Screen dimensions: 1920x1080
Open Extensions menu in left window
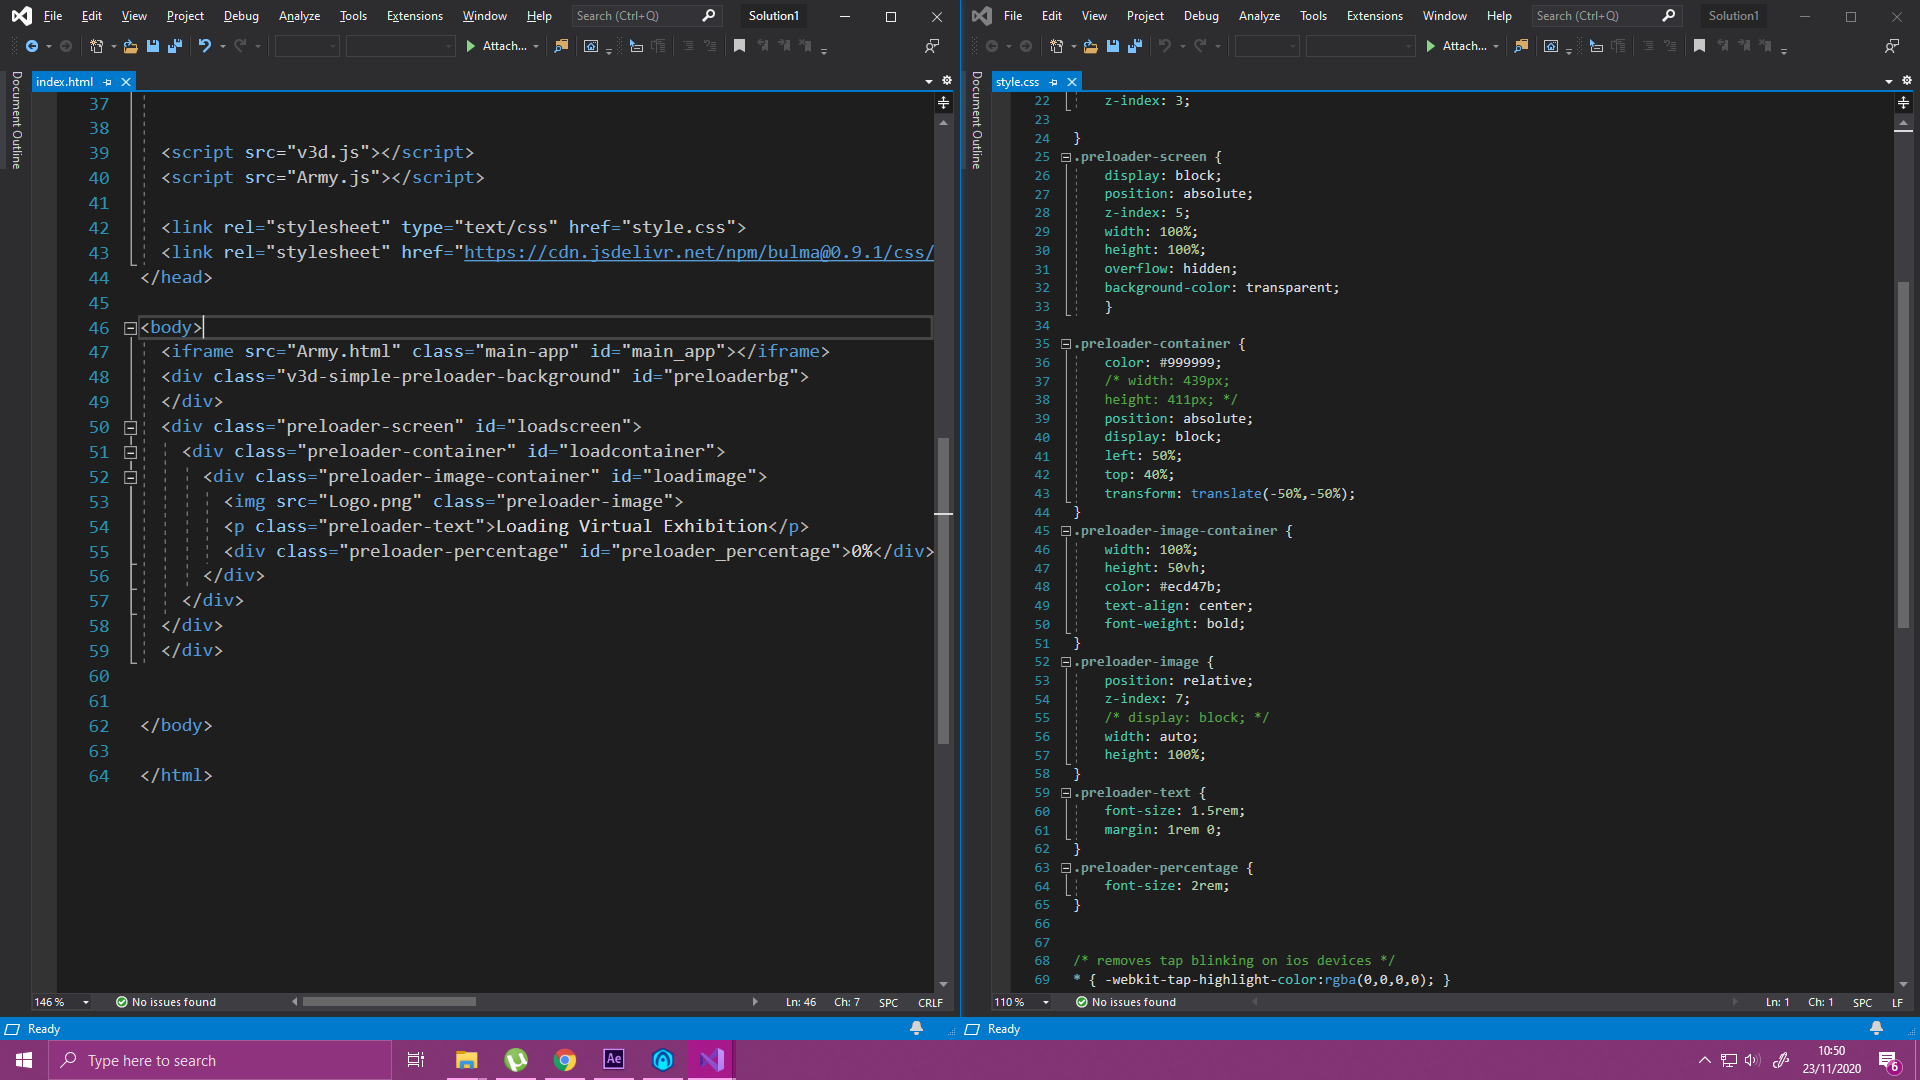click(x=414, y=16)
